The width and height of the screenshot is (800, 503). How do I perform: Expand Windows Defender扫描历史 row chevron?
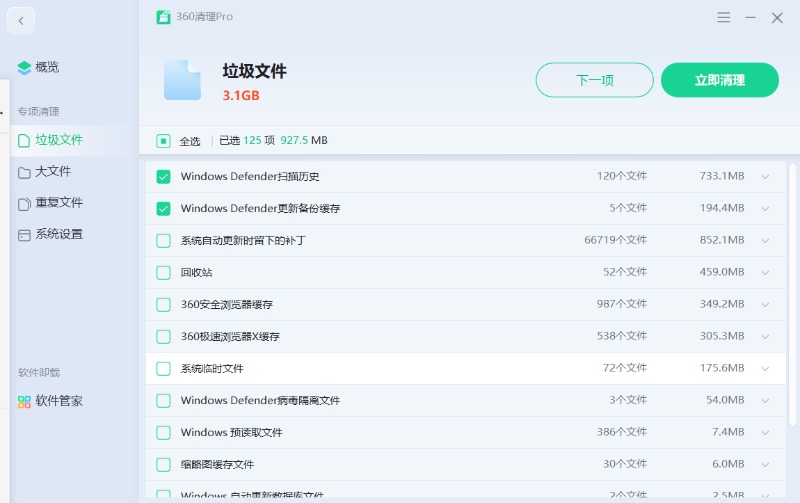coord(765,177)
